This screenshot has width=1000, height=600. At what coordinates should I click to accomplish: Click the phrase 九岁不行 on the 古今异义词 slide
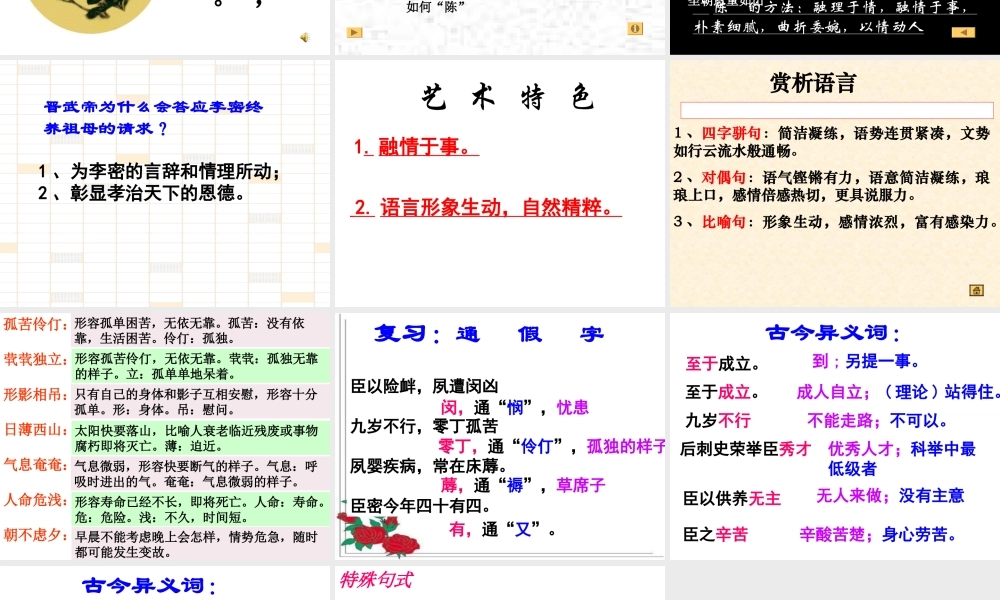tap(717, 421)
